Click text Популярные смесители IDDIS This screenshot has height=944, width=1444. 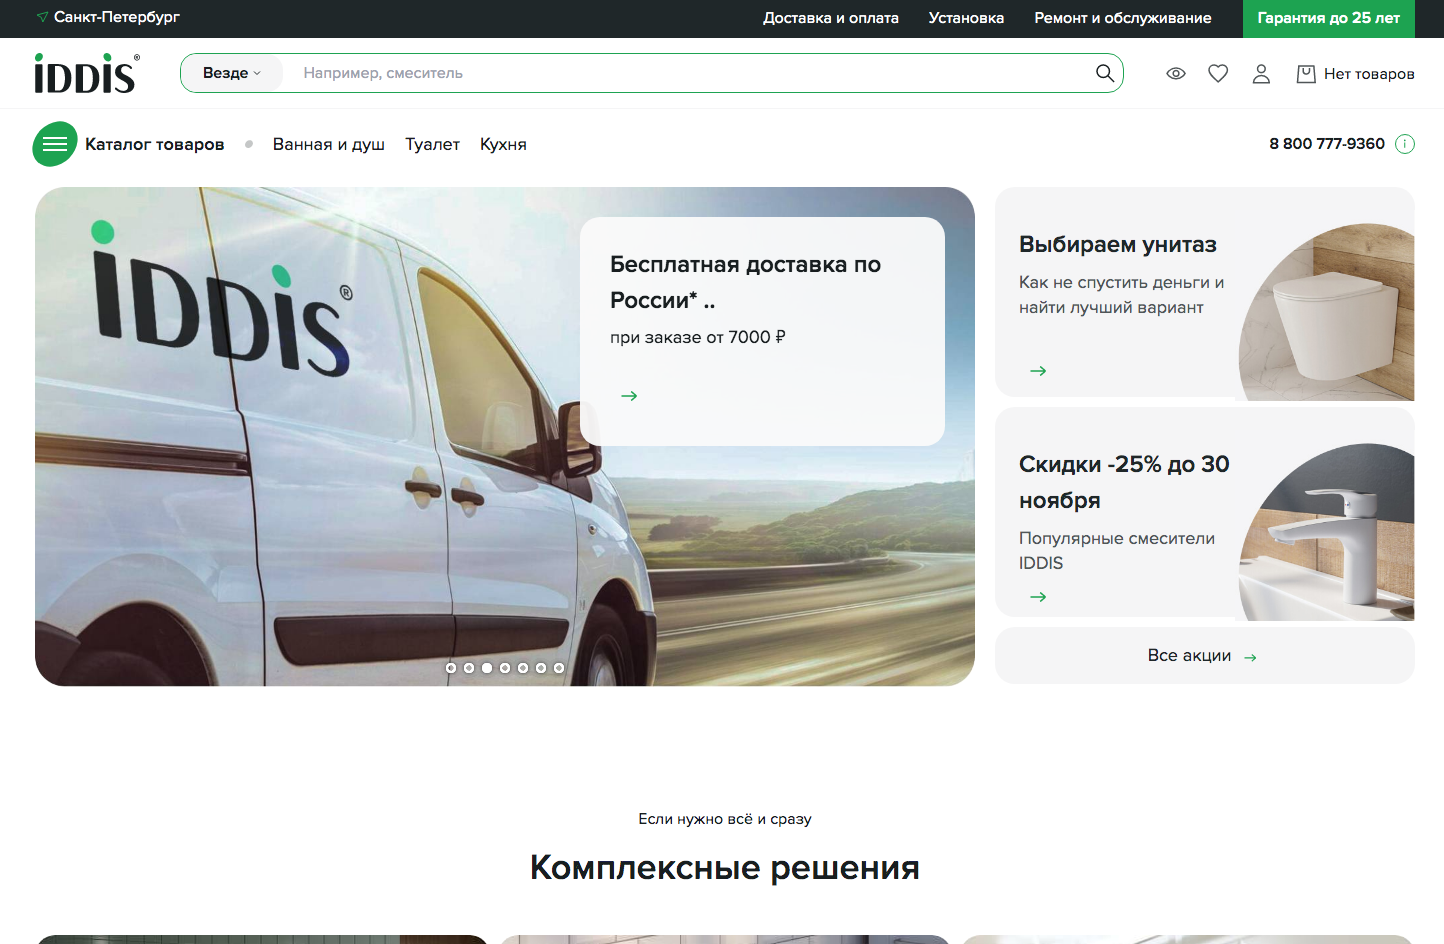coord(1117,550)
